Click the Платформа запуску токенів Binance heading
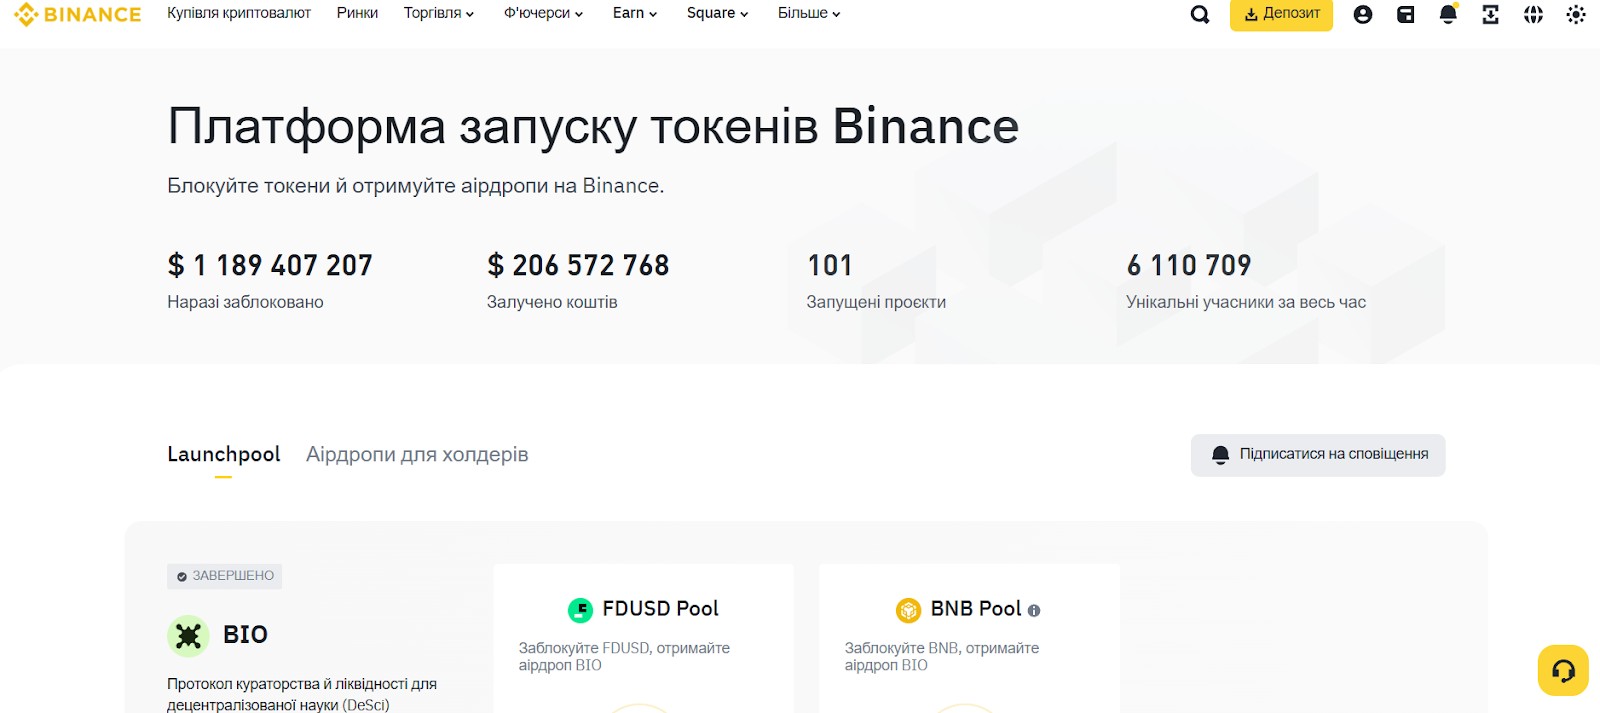This screenshot has width=1600, height=713. click(x=593, y=127)
